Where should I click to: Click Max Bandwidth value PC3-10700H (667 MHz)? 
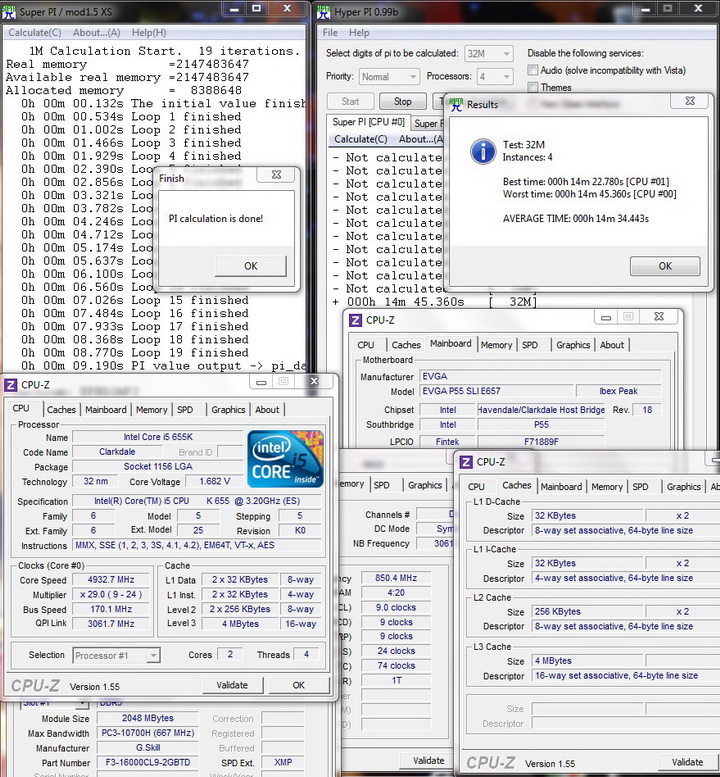[147, 733]
